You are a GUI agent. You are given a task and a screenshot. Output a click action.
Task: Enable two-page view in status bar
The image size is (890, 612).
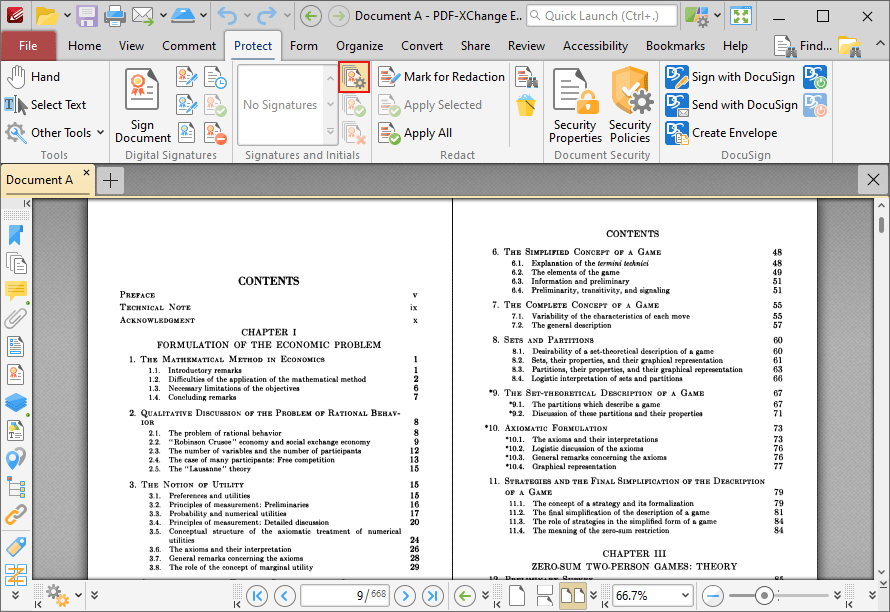[x=571, y=595]
